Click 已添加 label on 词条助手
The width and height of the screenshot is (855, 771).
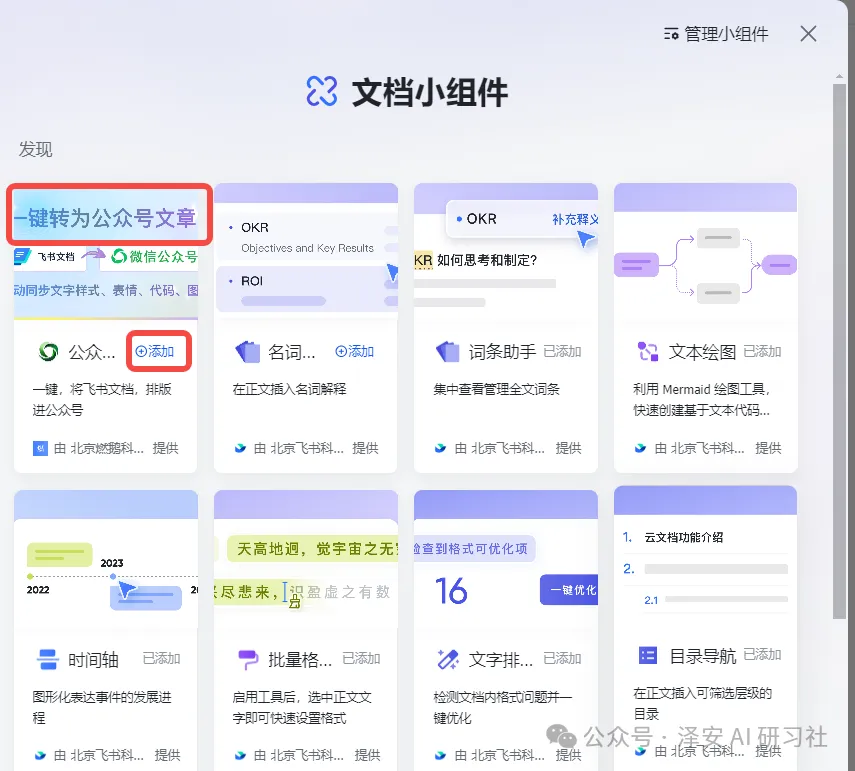coord(562,351)
